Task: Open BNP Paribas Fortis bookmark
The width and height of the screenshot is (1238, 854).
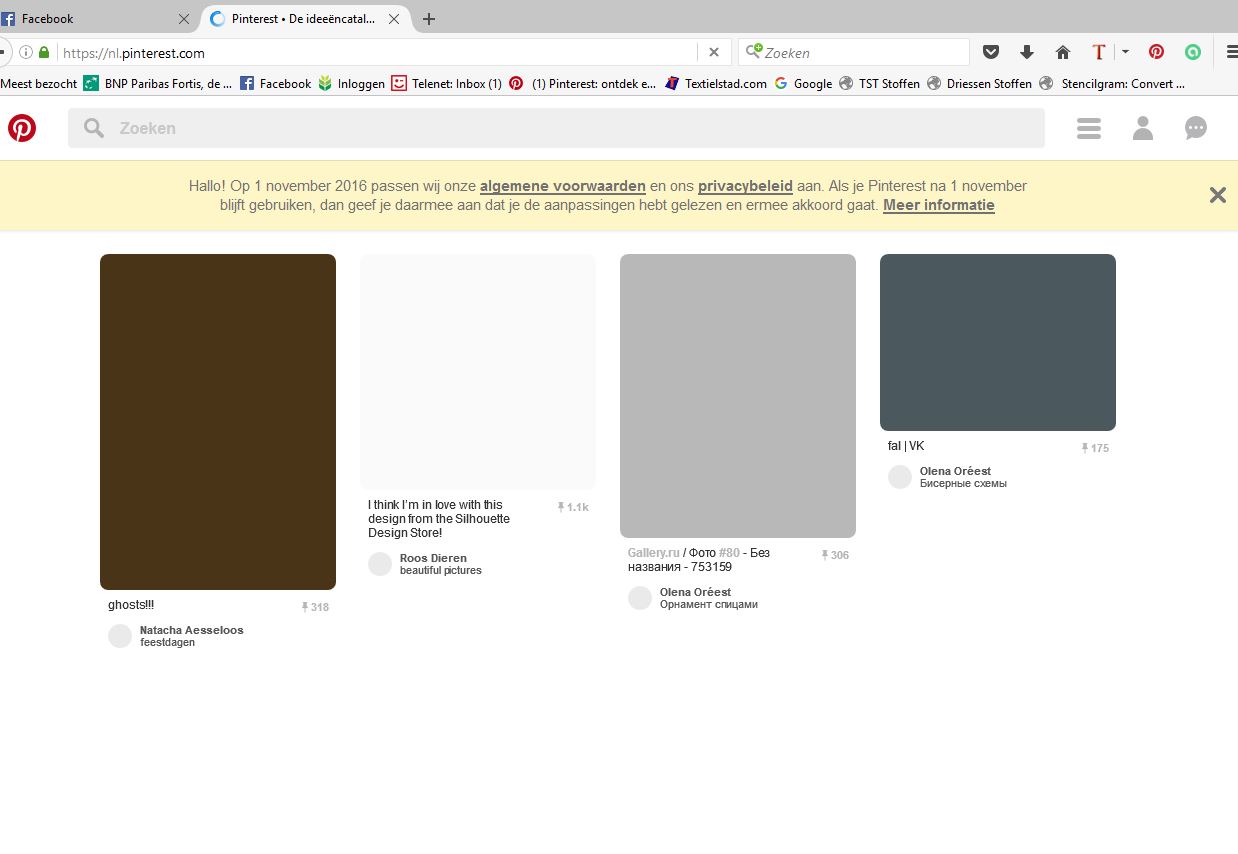Action: pyautogui.click(x=158, y=84)
